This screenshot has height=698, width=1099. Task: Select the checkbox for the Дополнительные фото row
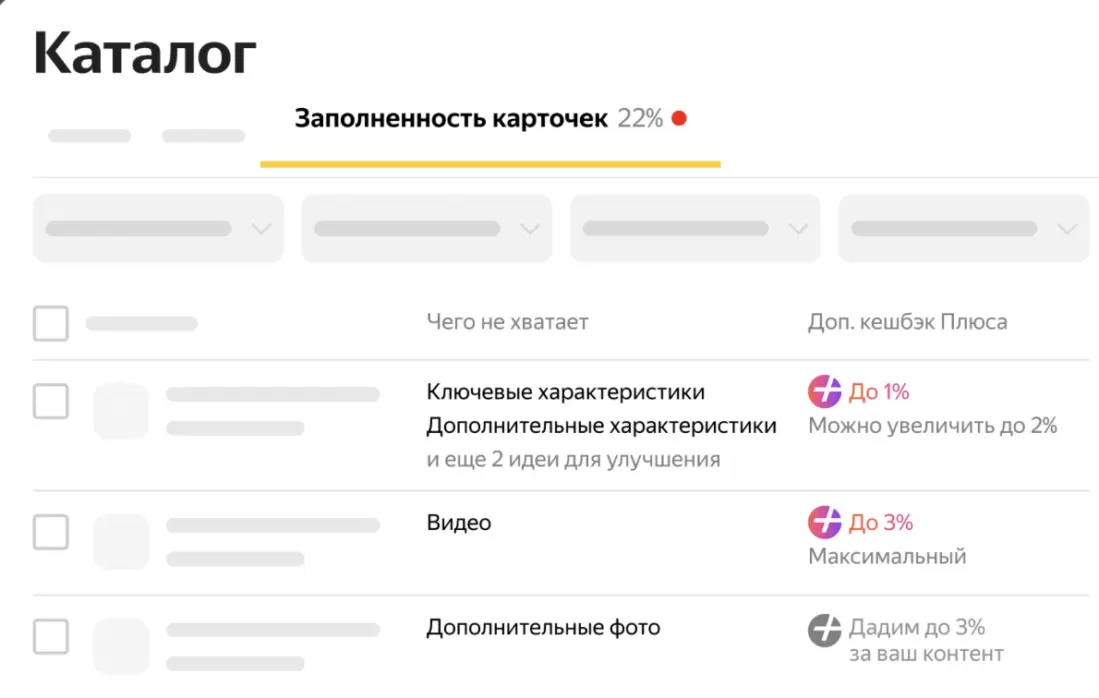coord(51,636)
